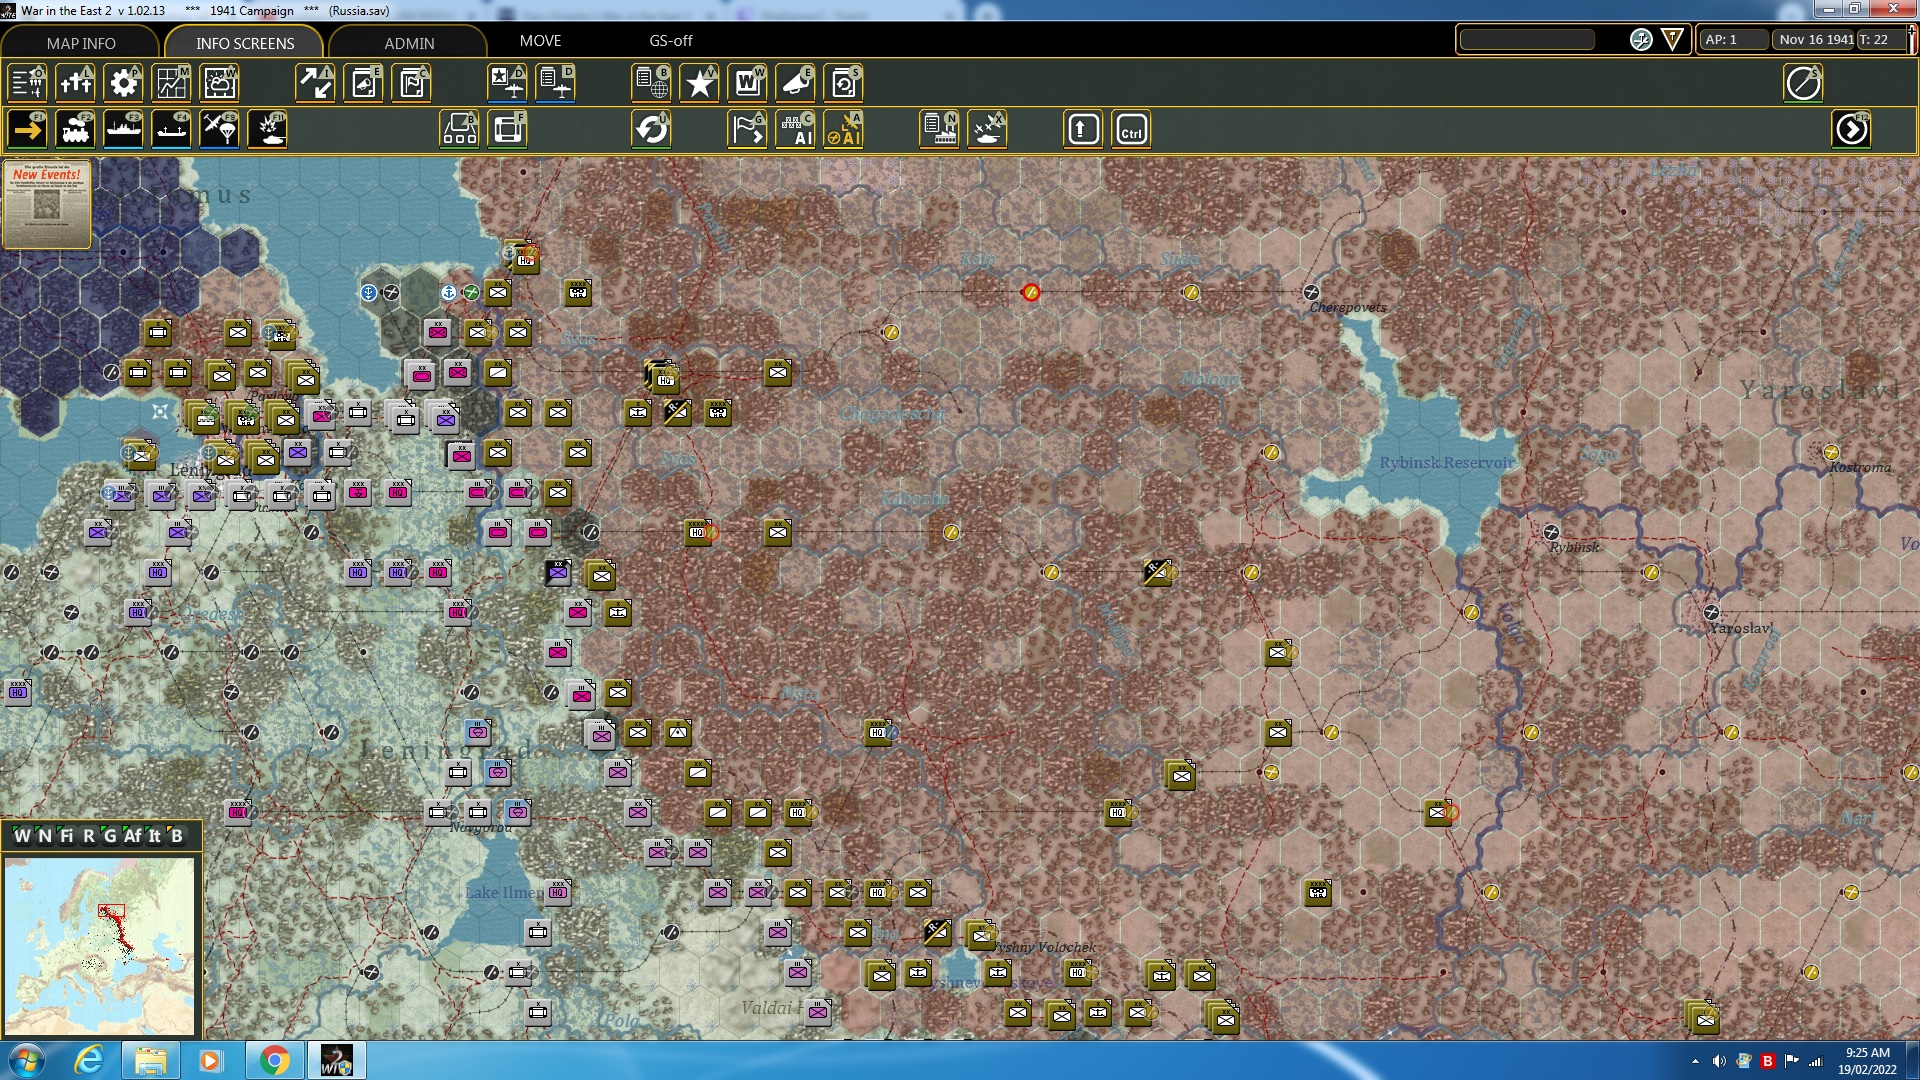Open Windows Start button

(x=27, y=1060)
